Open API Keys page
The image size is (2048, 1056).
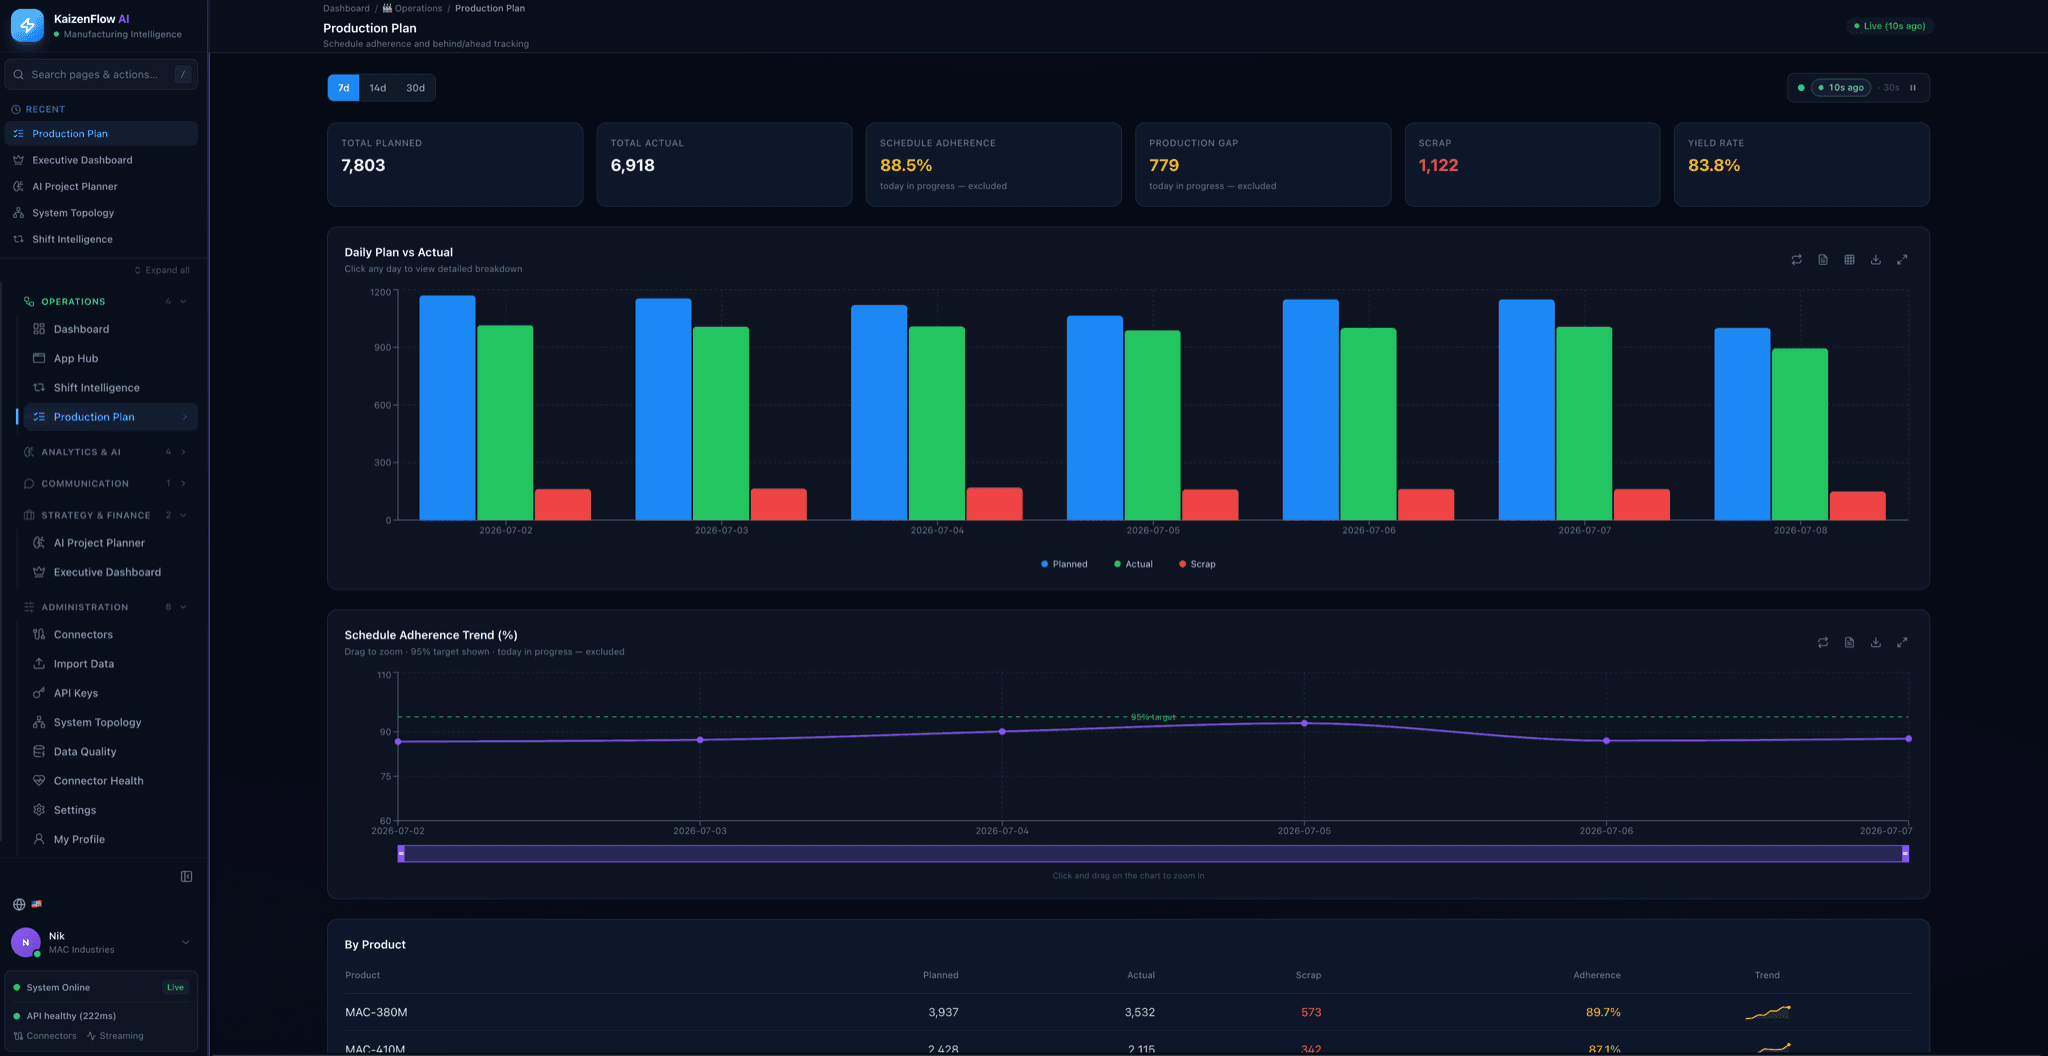pyautogui.click(x=76, y=693)
